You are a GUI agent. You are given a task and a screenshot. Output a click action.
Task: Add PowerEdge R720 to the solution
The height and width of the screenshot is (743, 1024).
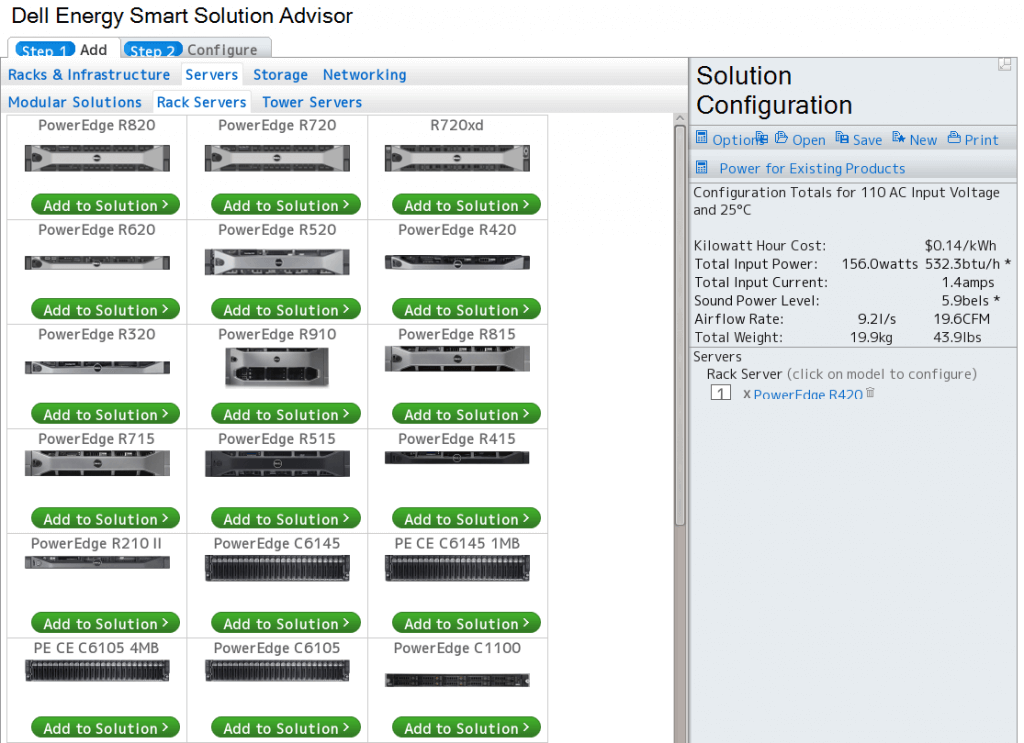click(x=286, y=205)
